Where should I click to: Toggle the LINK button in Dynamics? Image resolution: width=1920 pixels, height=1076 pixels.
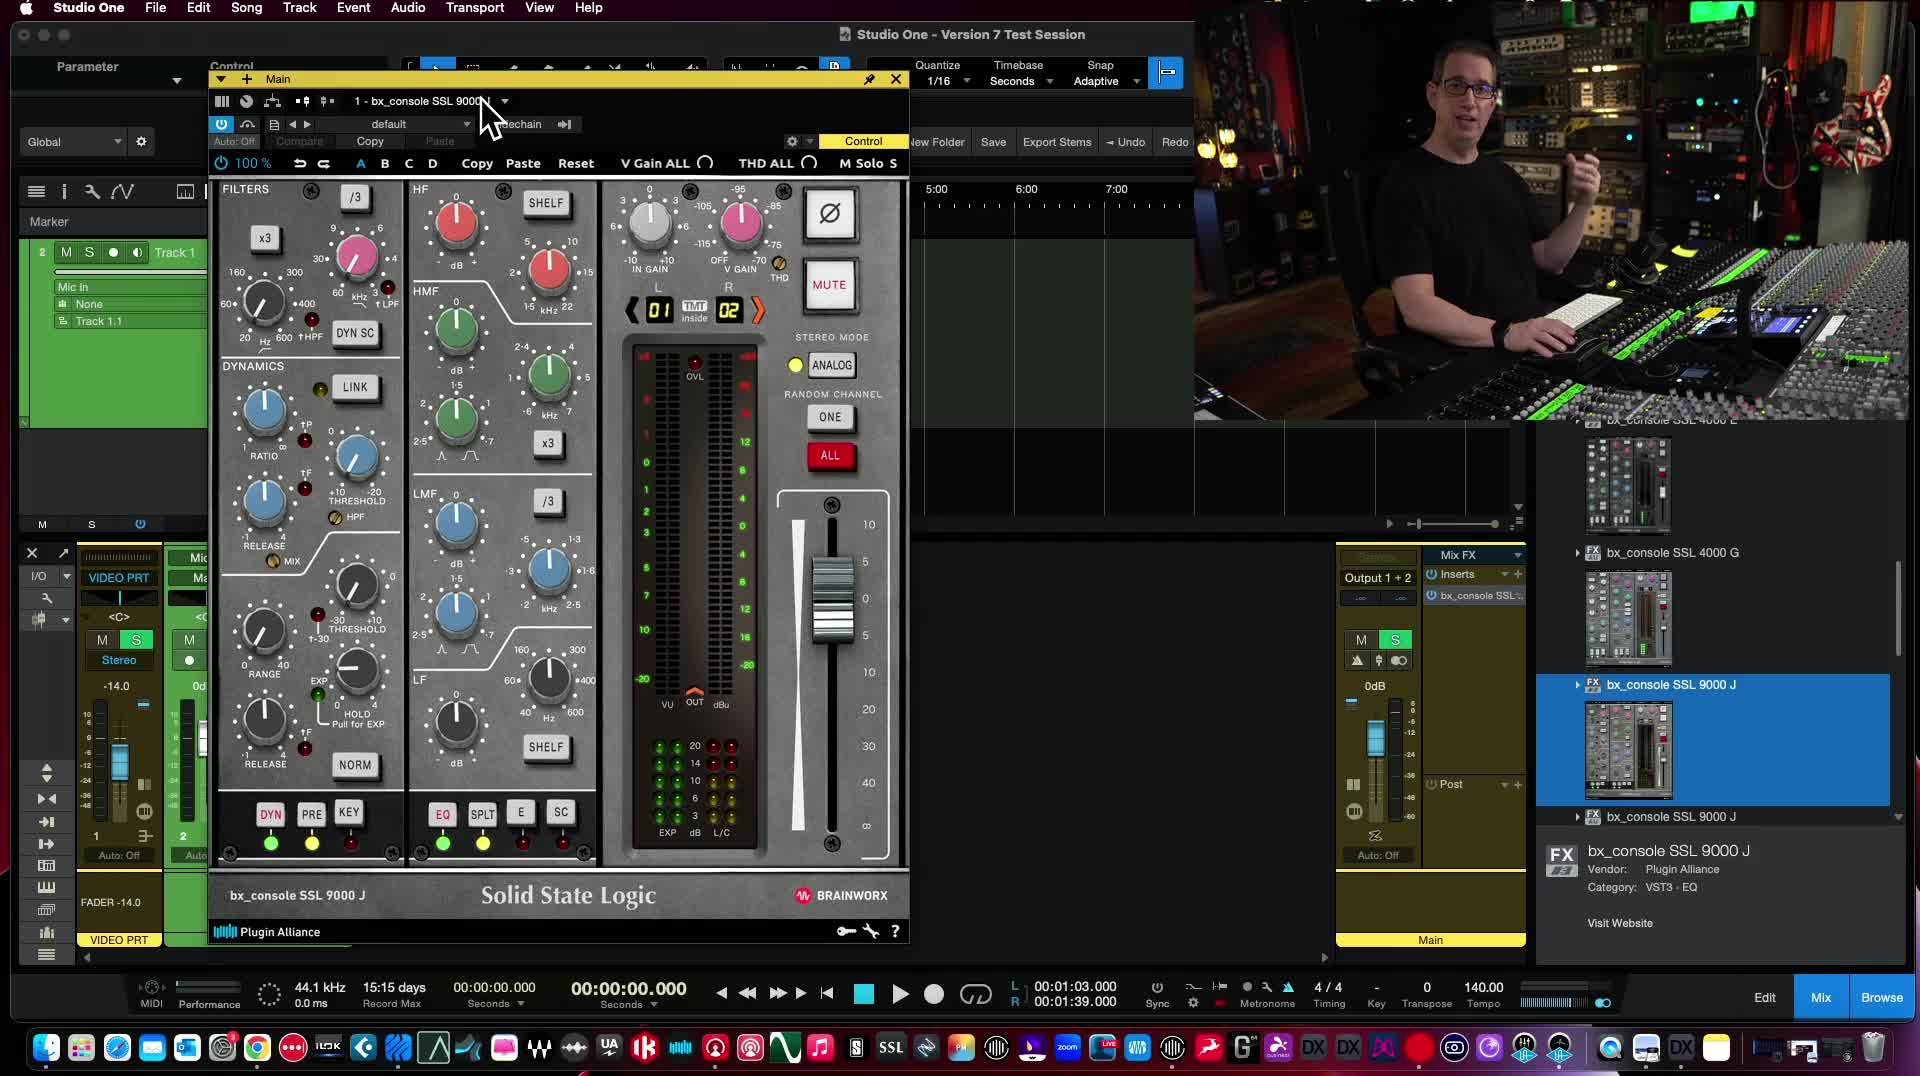(x=355, y=387)
